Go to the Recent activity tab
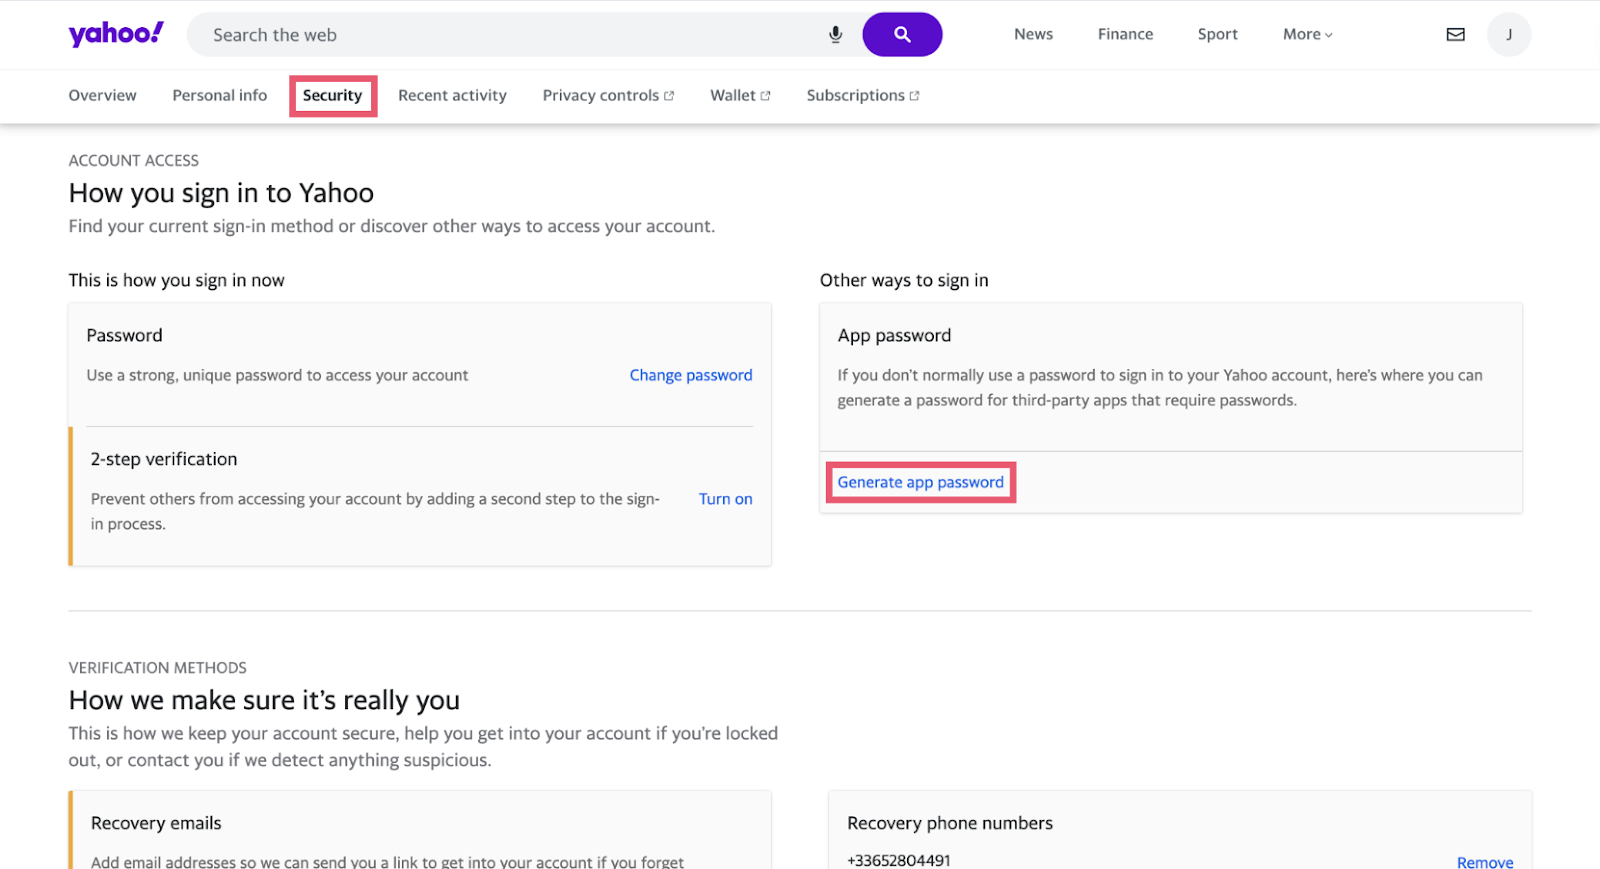This screenshot has width=1600, height=869. click(452, 95)
